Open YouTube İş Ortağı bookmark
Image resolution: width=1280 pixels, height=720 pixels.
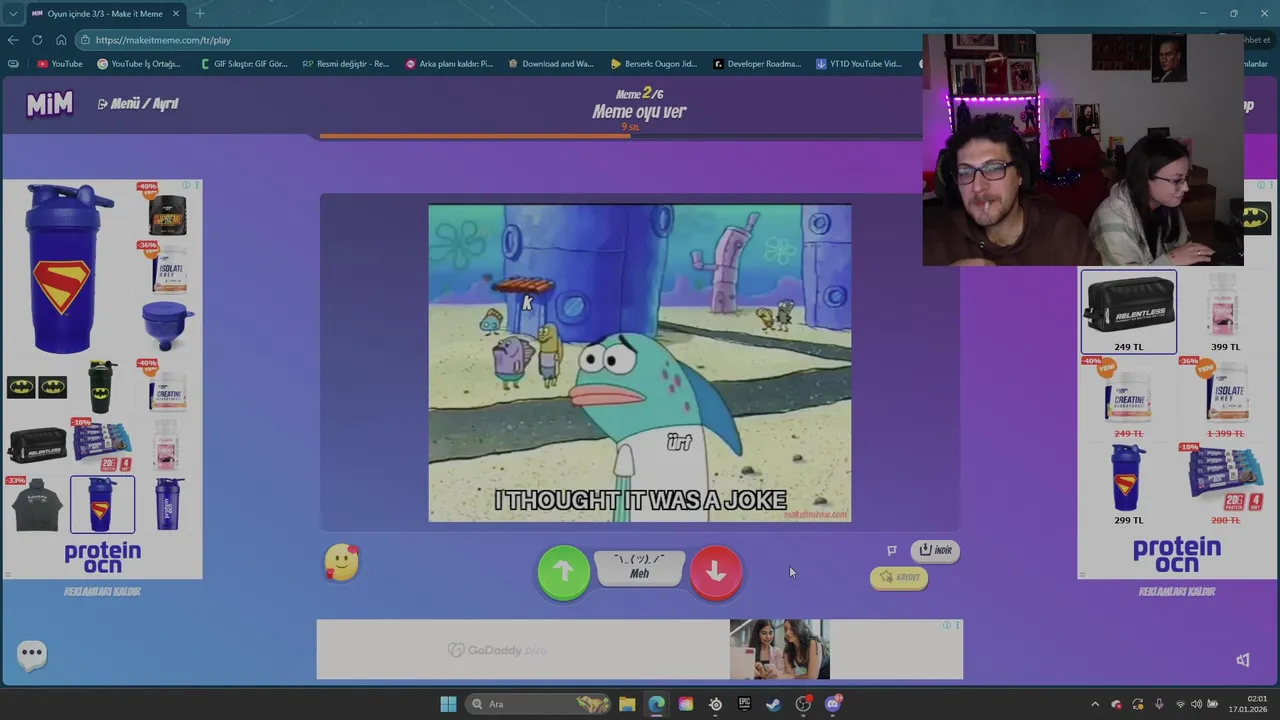click(x=139, y=64)
